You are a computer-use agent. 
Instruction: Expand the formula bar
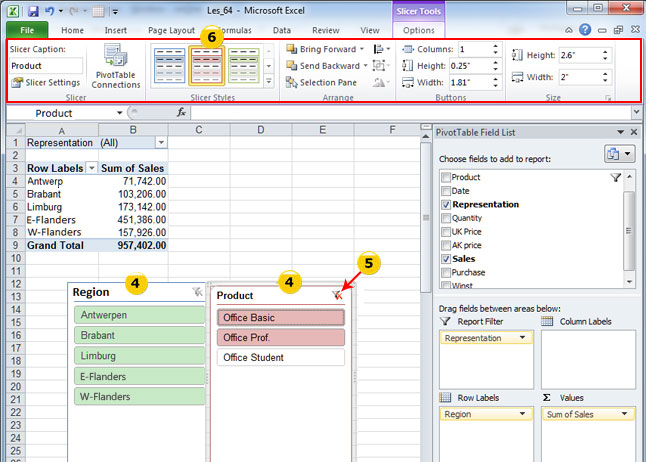pyautogui.click(x=637, y=112)
